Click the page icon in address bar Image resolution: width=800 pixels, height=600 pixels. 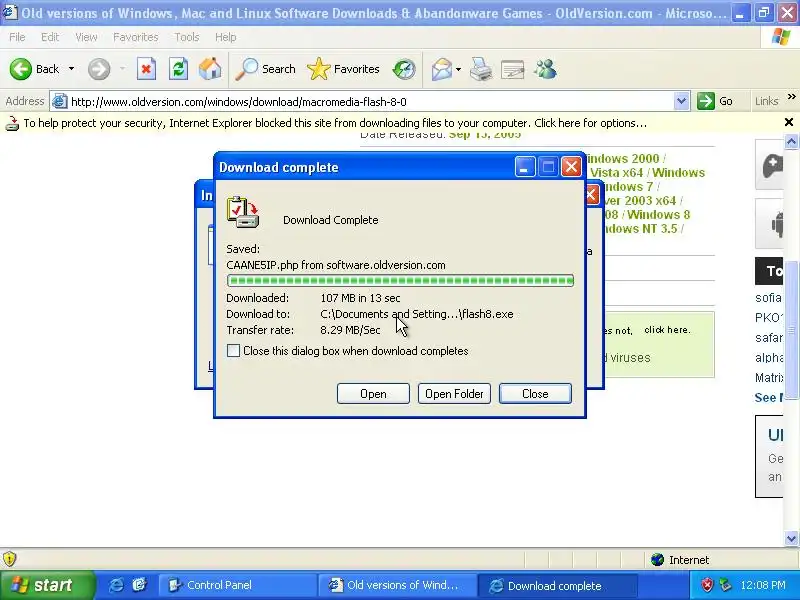click(x=60, y=102)
